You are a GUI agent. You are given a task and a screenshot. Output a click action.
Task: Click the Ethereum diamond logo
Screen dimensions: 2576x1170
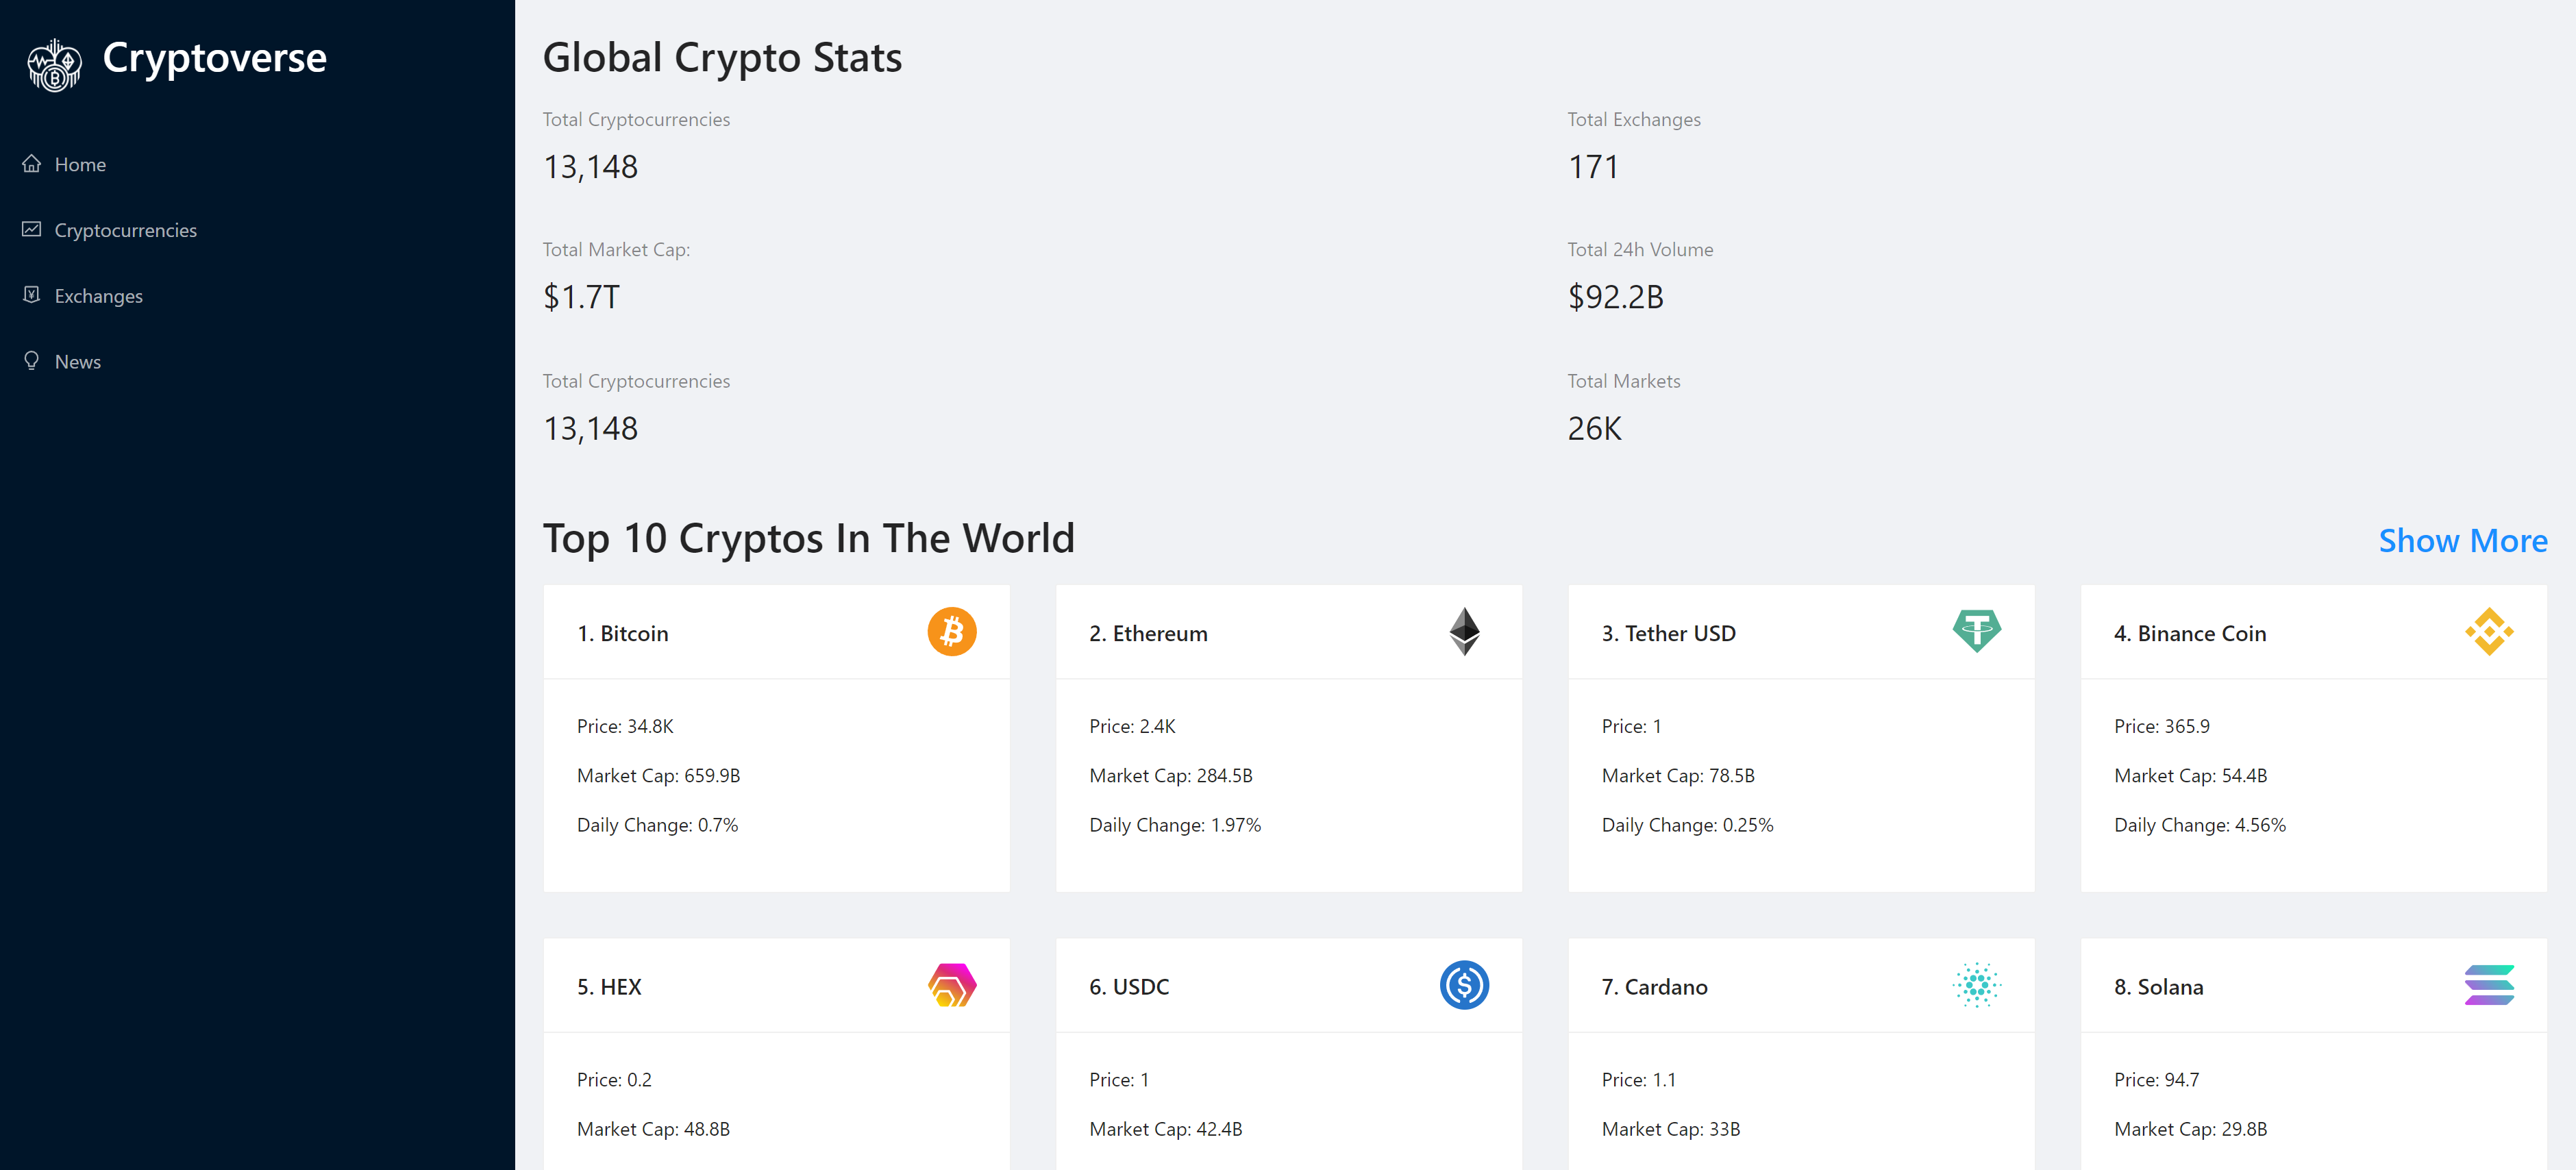tap(1464, 632)
